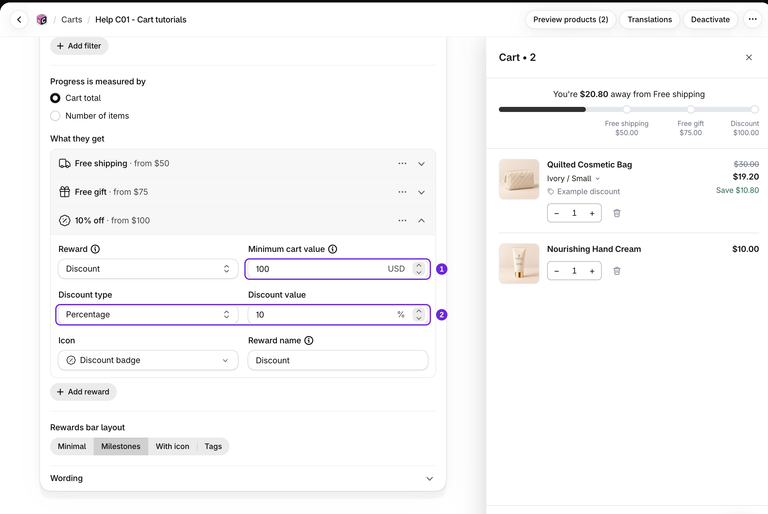
Task: Open the Discount type Percentage dropdown
Action: pyautogui.click(x=148, y=315)
